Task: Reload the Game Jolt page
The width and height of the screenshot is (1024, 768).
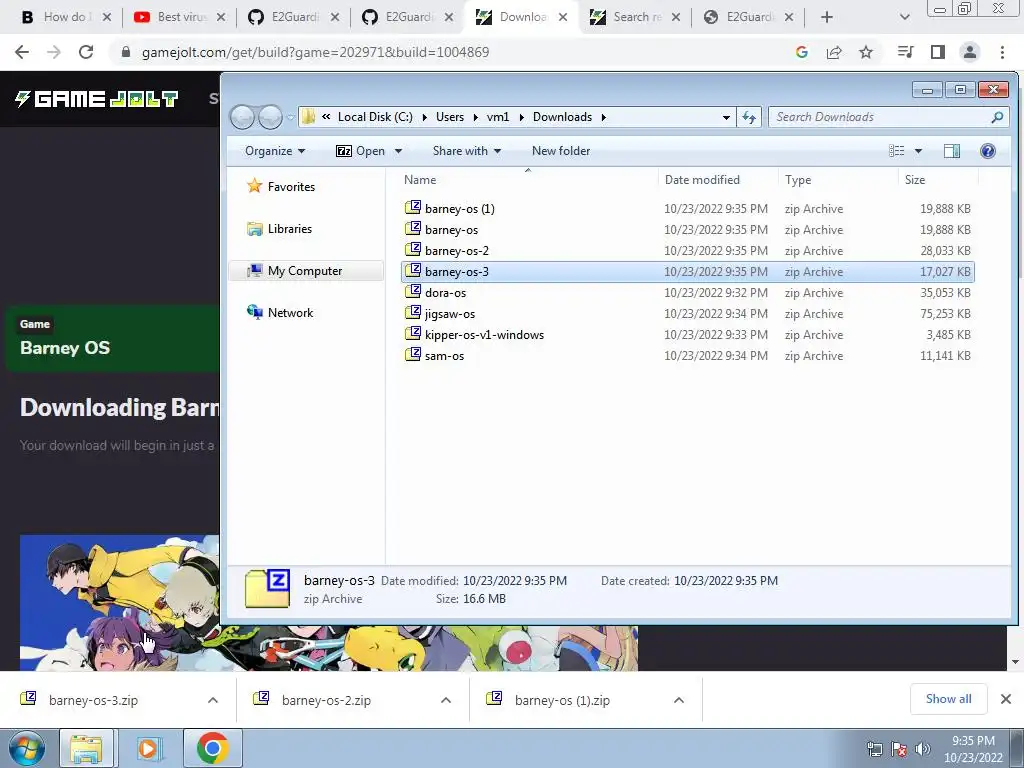Action: click(86, 52)
